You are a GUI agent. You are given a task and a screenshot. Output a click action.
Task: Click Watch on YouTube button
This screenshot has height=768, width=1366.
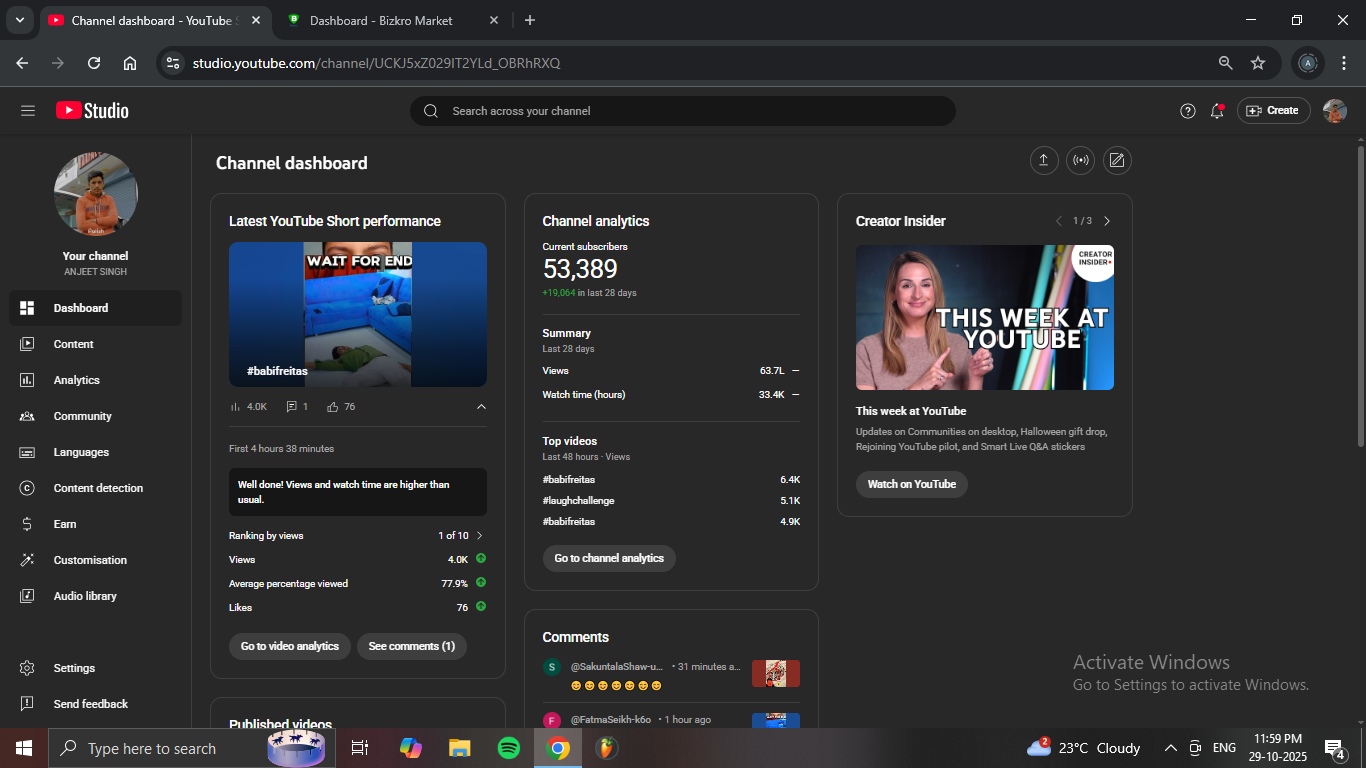pos(911,484)
